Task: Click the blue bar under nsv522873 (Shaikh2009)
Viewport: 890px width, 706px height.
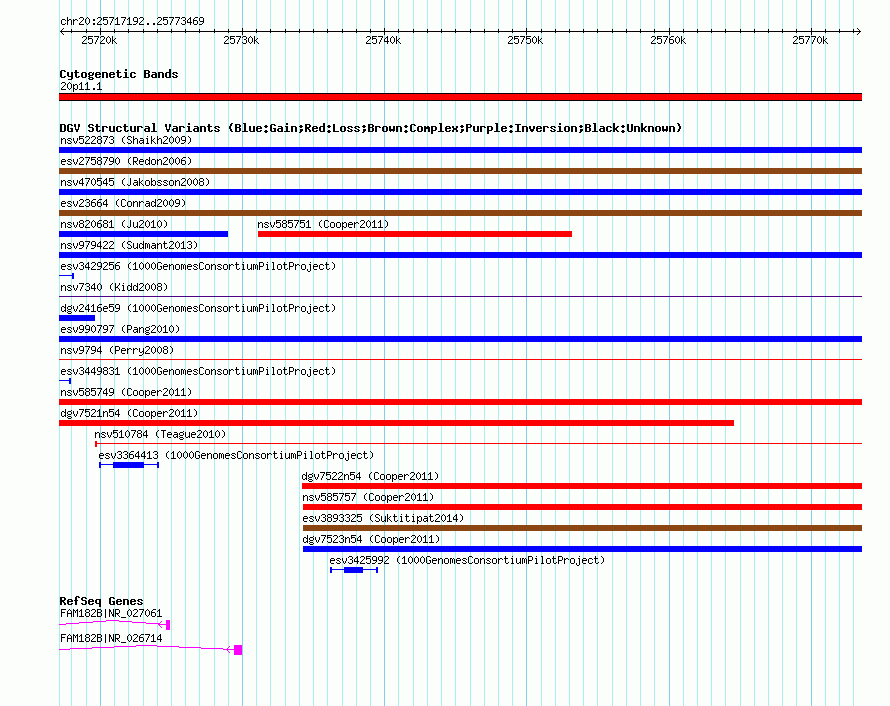Action: point(460,150)
